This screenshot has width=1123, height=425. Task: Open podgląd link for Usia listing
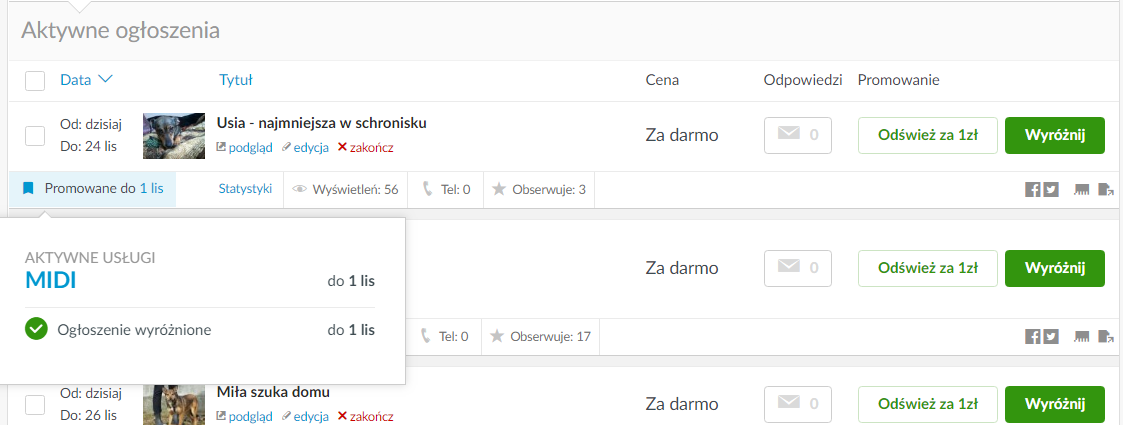coord(244,147)
